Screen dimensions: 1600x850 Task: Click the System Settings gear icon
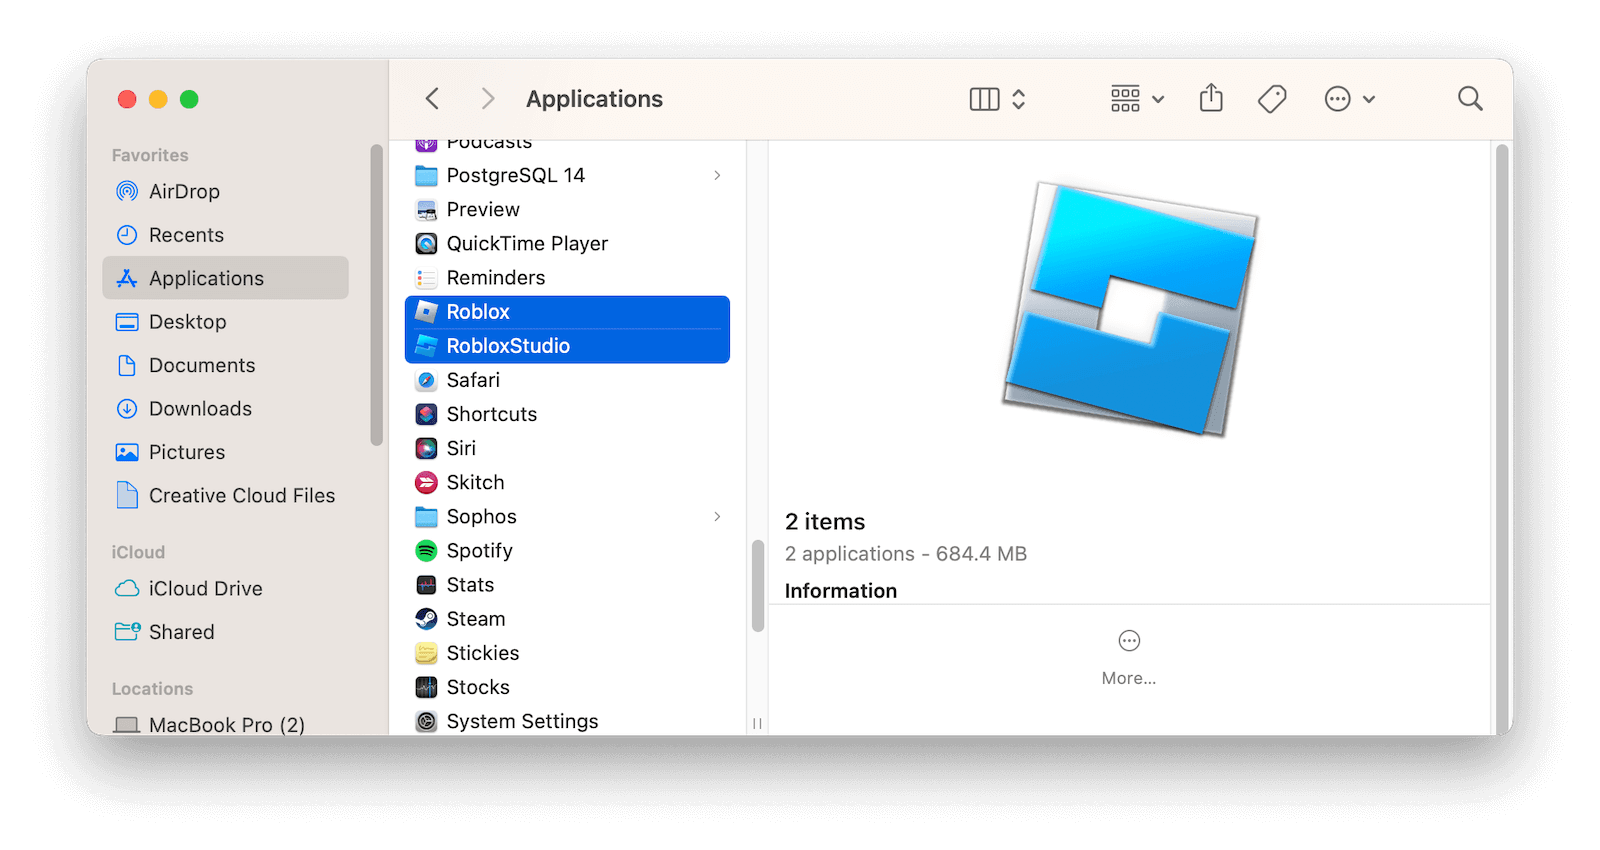[x=426, y=721]
